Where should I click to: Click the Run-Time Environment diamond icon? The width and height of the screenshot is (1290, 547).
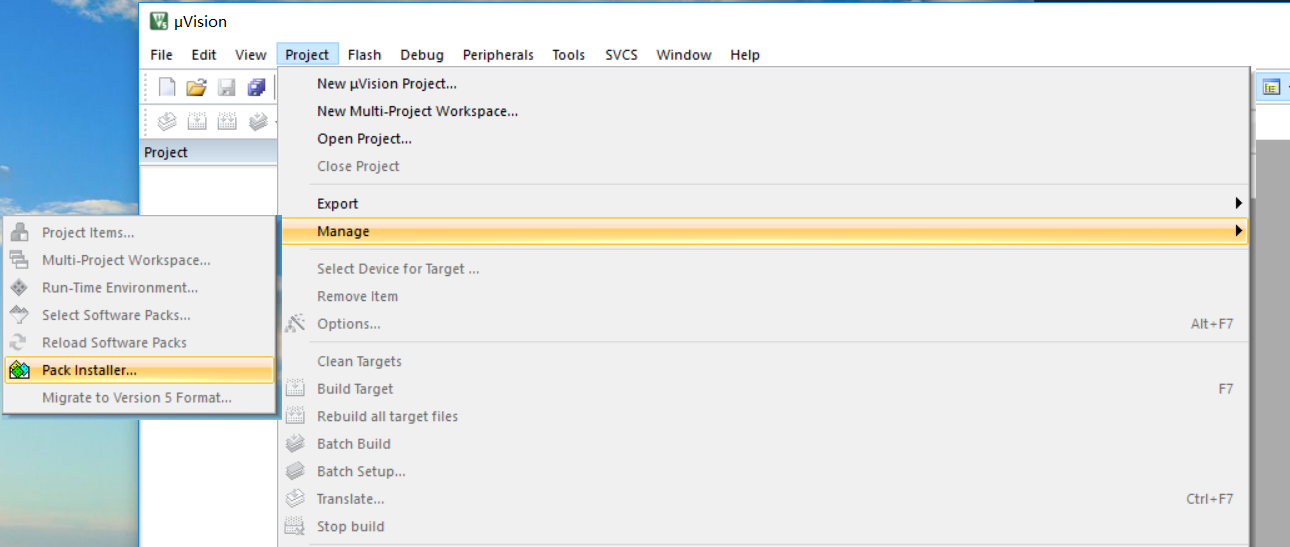click(x=20, y=288)
